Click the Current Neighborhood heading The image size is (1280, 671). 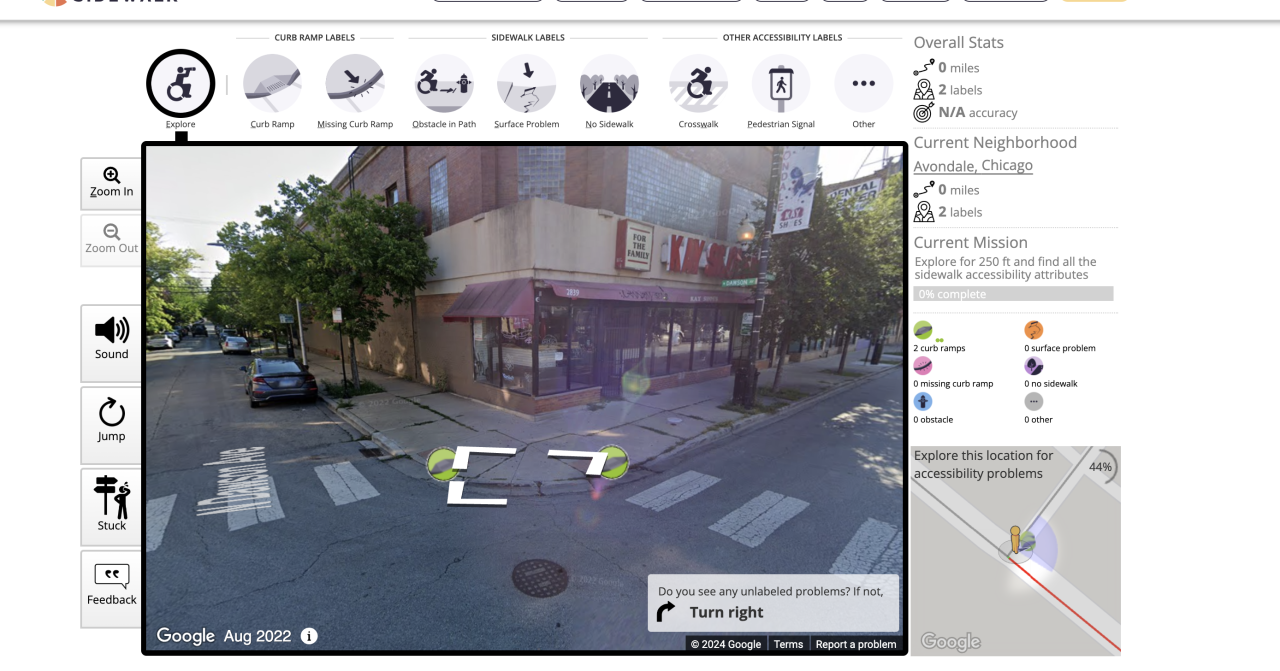click(995, 142)
